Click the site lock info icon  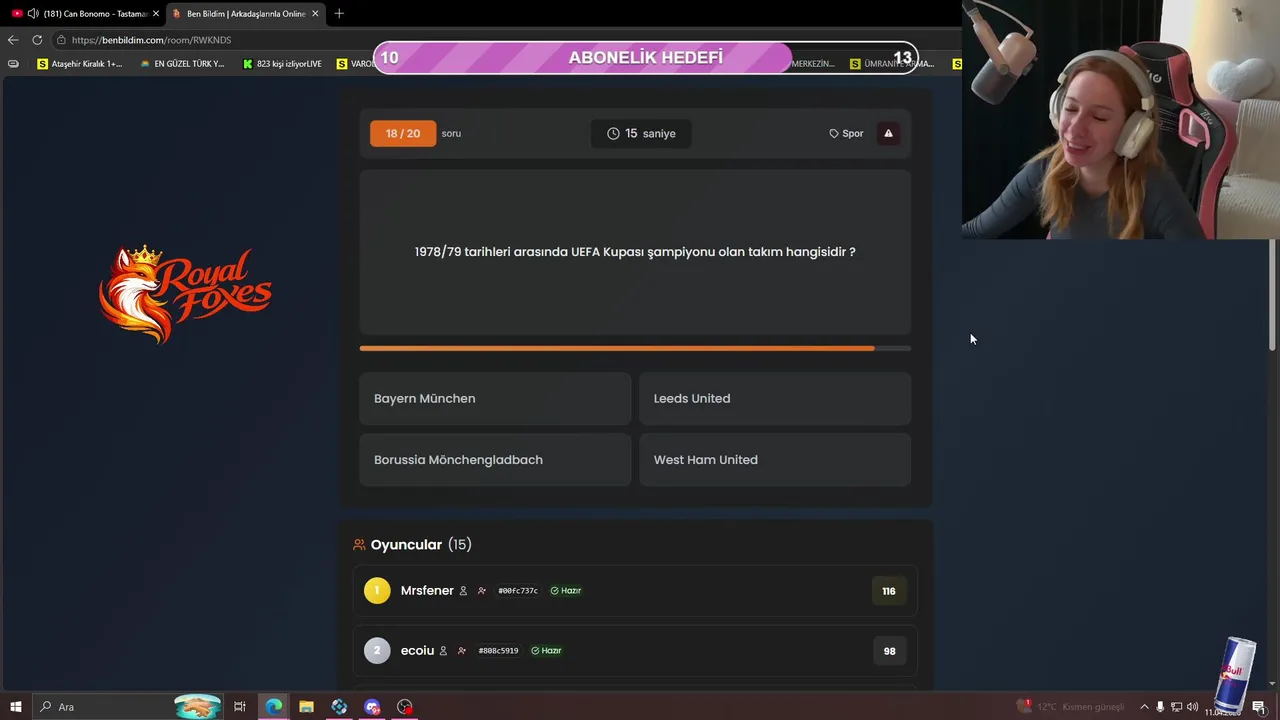coord(61,40)
